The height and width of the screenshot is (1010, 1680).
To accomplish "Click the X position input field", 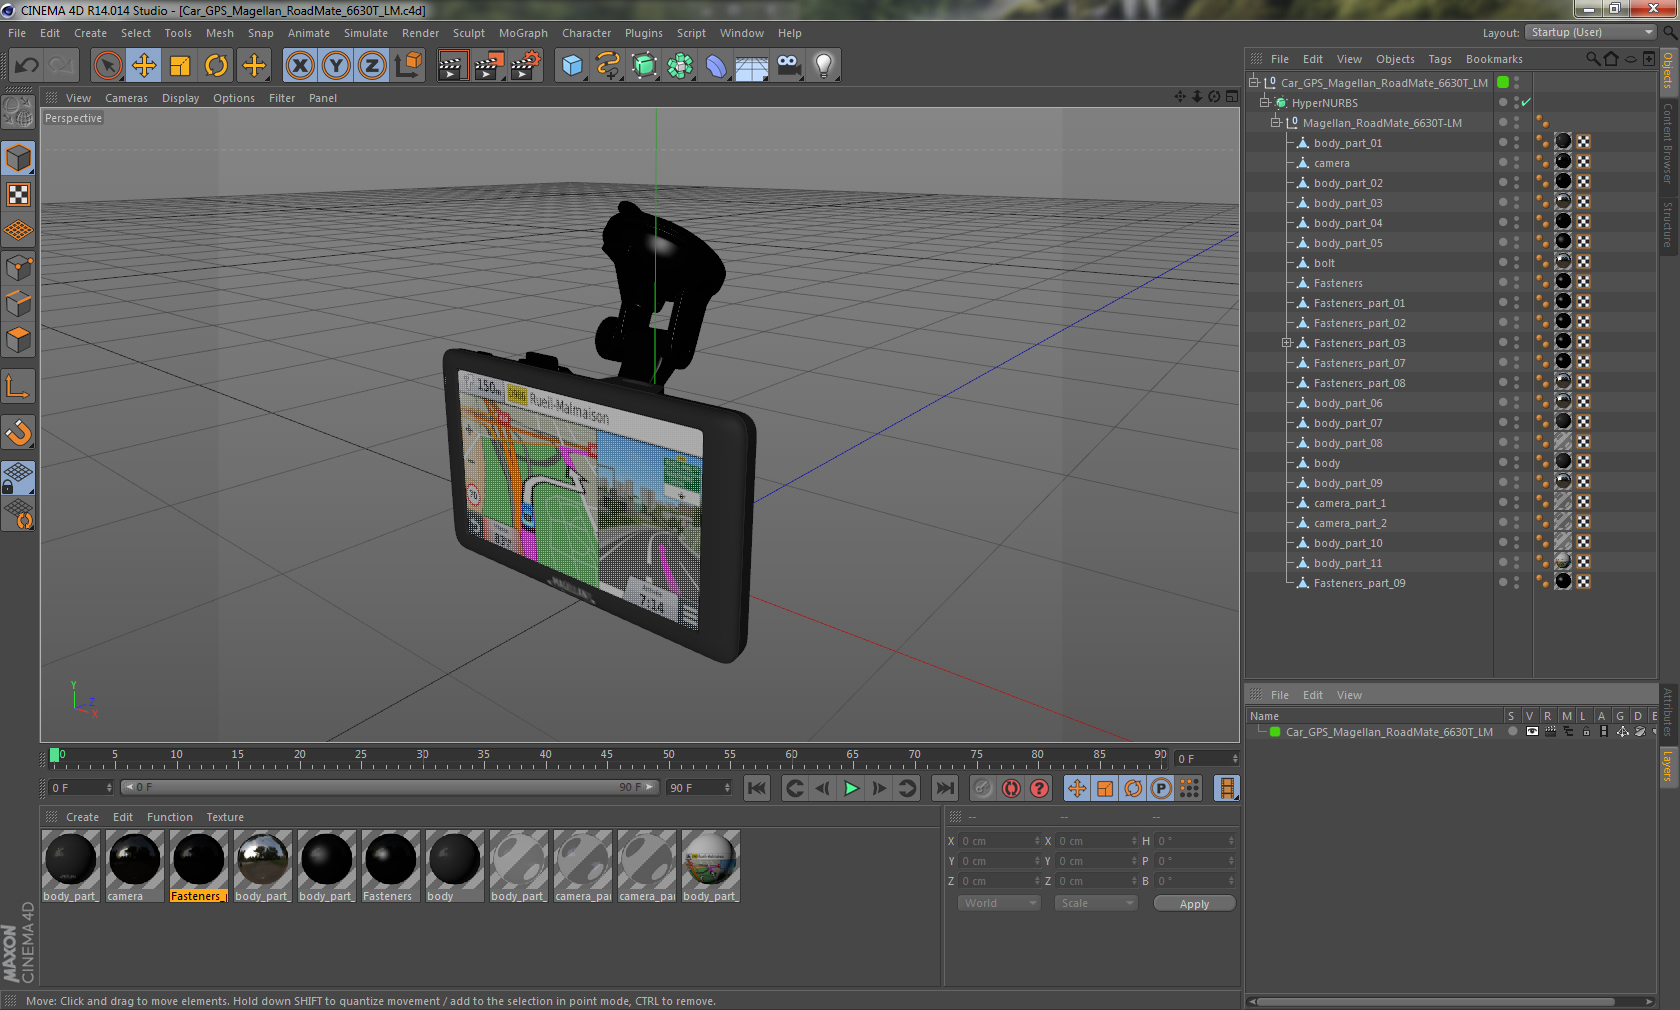I will point(1000,841).
